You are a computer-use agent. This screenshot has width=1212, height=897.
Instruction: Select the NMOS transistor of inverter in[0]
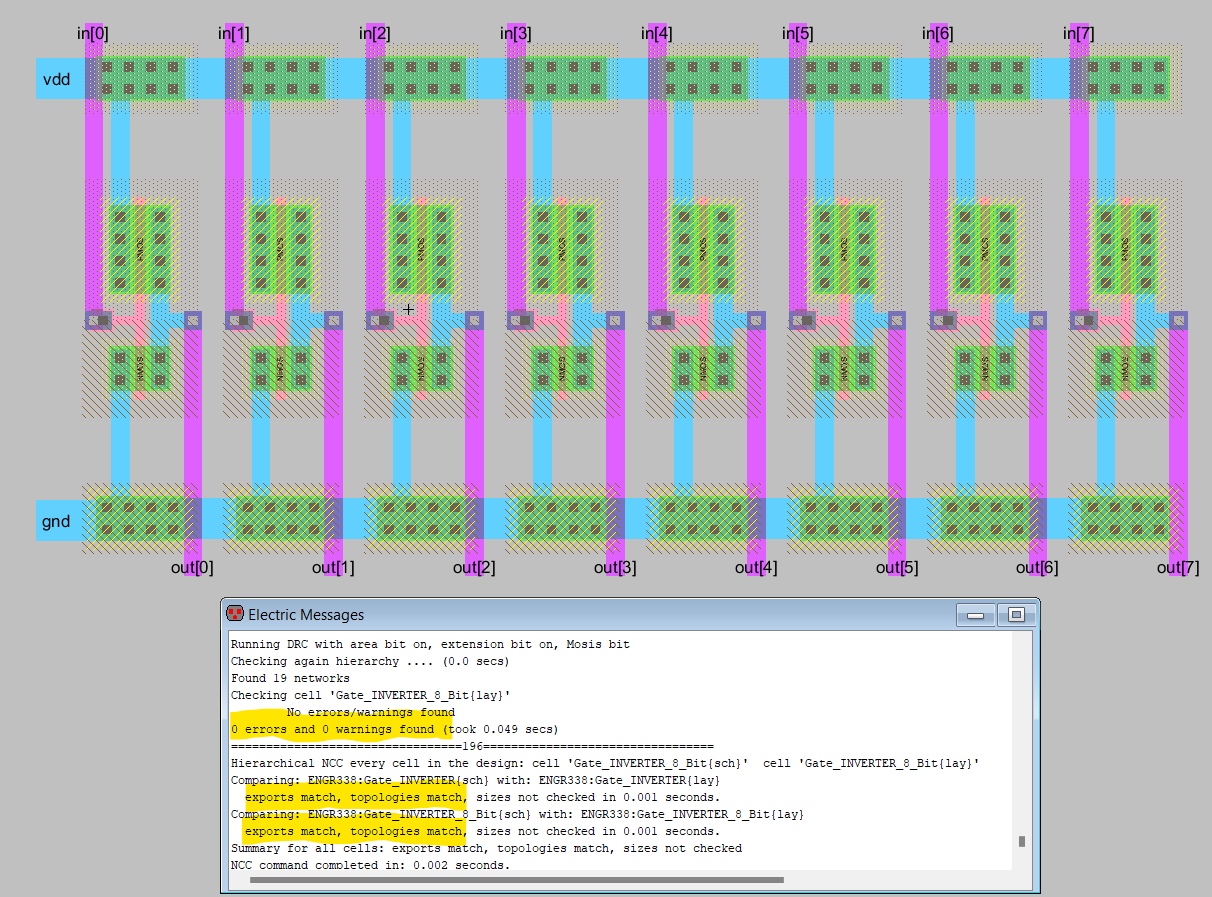coord(140,368)
